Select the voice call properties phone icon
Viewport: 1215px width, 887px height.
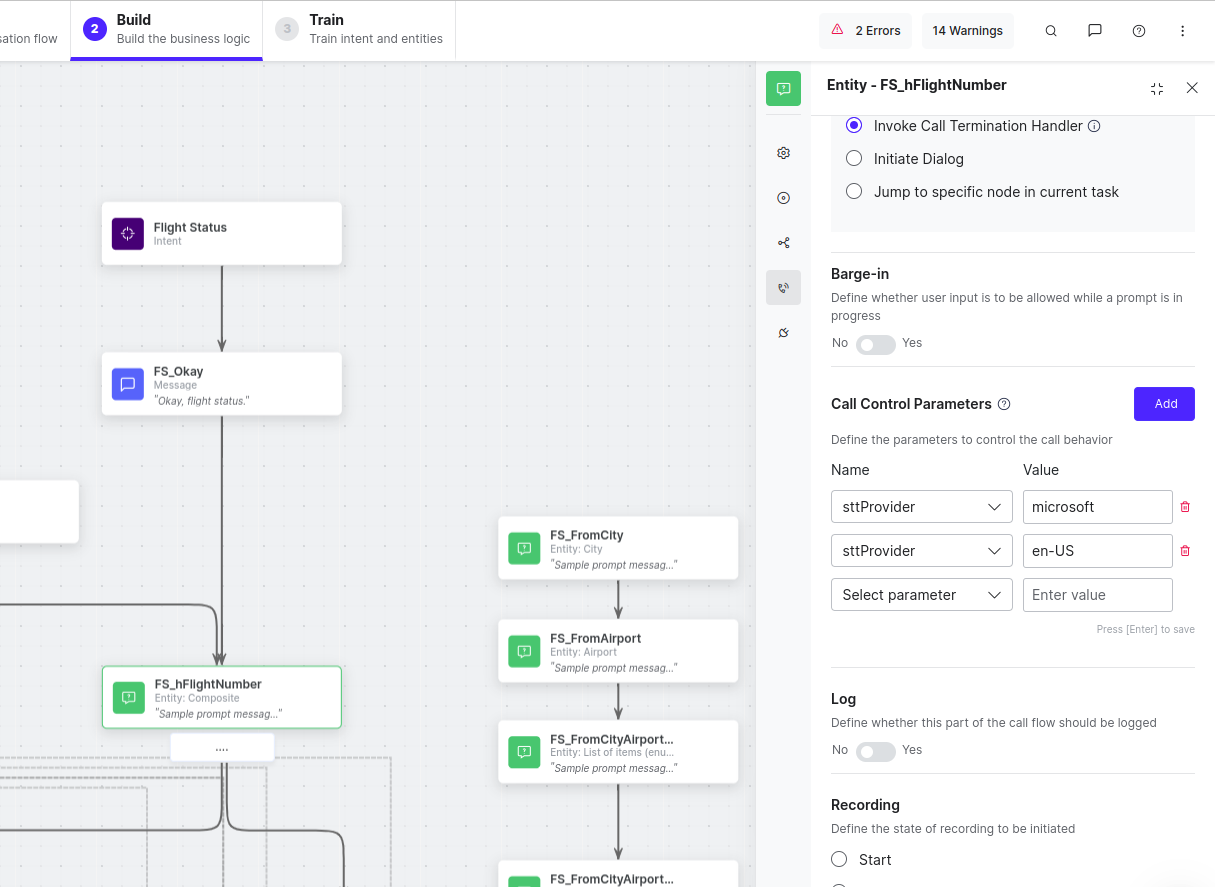pyautogui.click(x=783, y=288)
